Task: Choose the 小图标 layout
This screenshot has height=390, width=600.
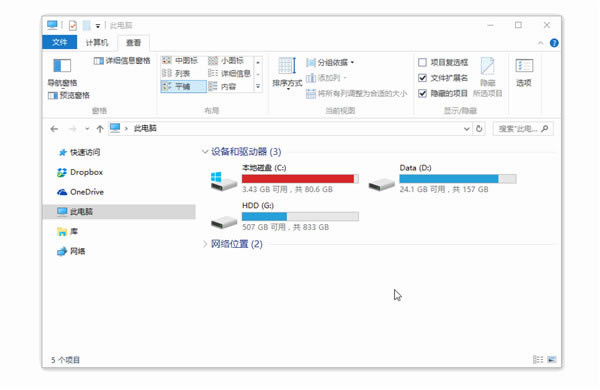Action: click(227, 60)
